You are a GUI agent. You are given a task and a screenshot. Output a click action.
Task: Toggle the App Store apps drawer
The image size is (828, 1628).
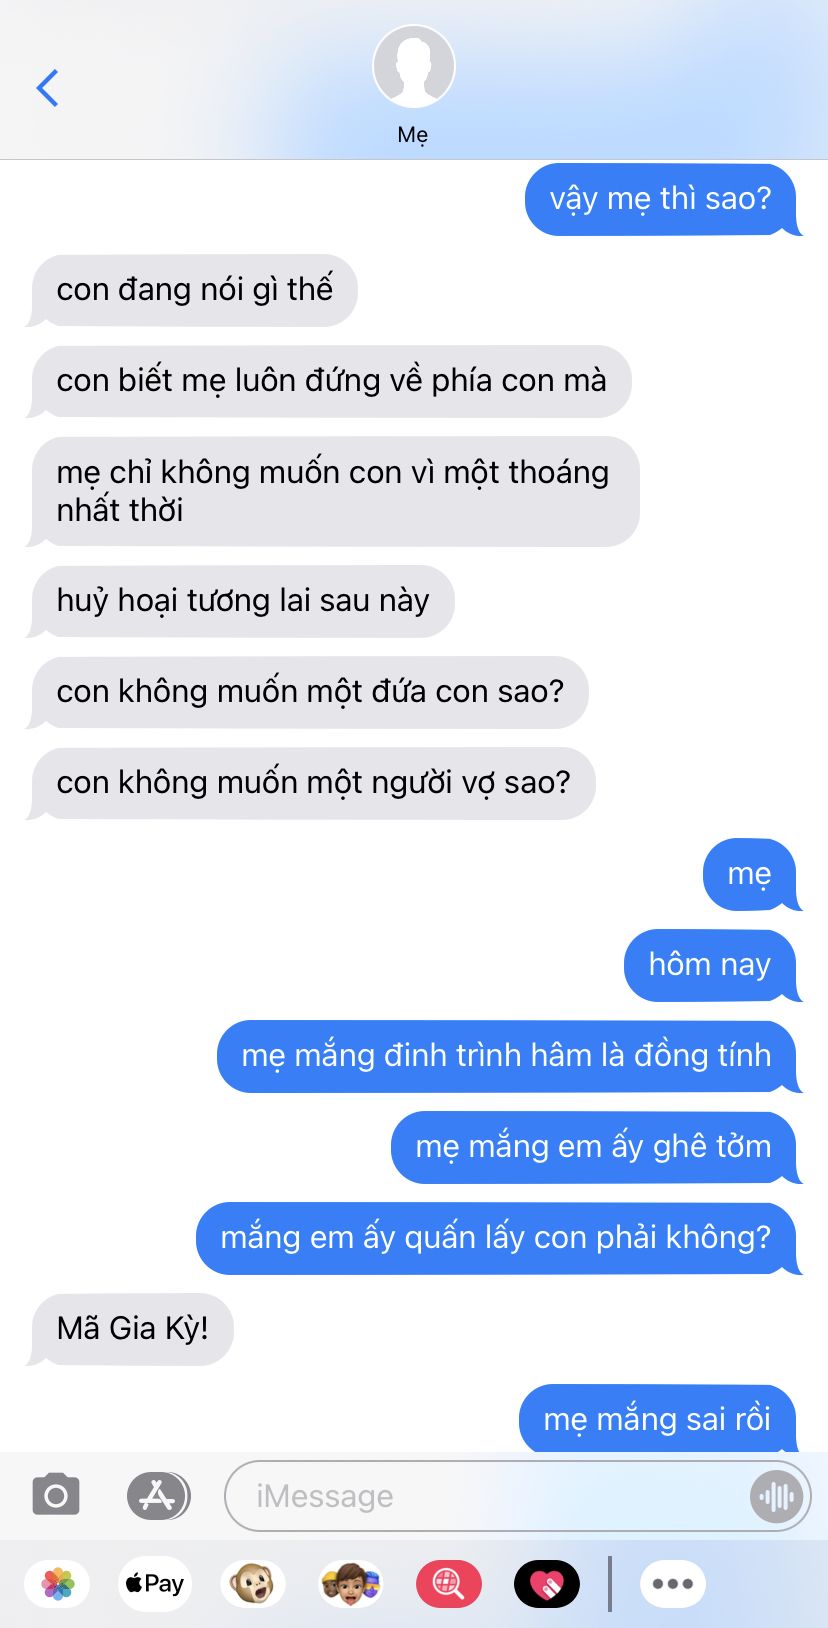click(x=158, y=1496)
